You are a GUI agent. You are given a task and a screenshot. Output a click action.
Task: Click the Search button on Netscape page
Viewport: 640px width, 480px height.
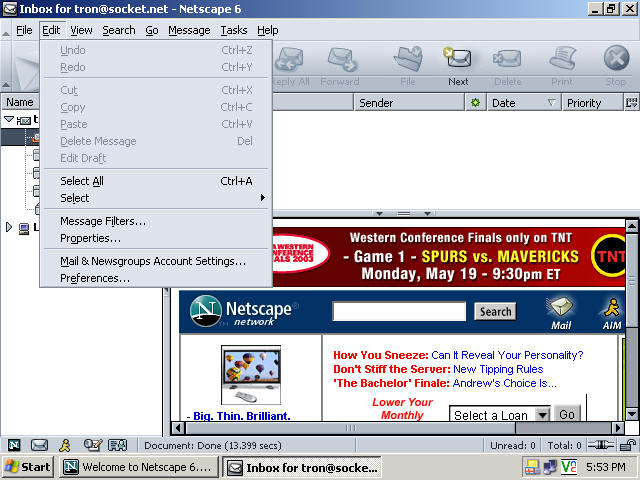point(495,311)
